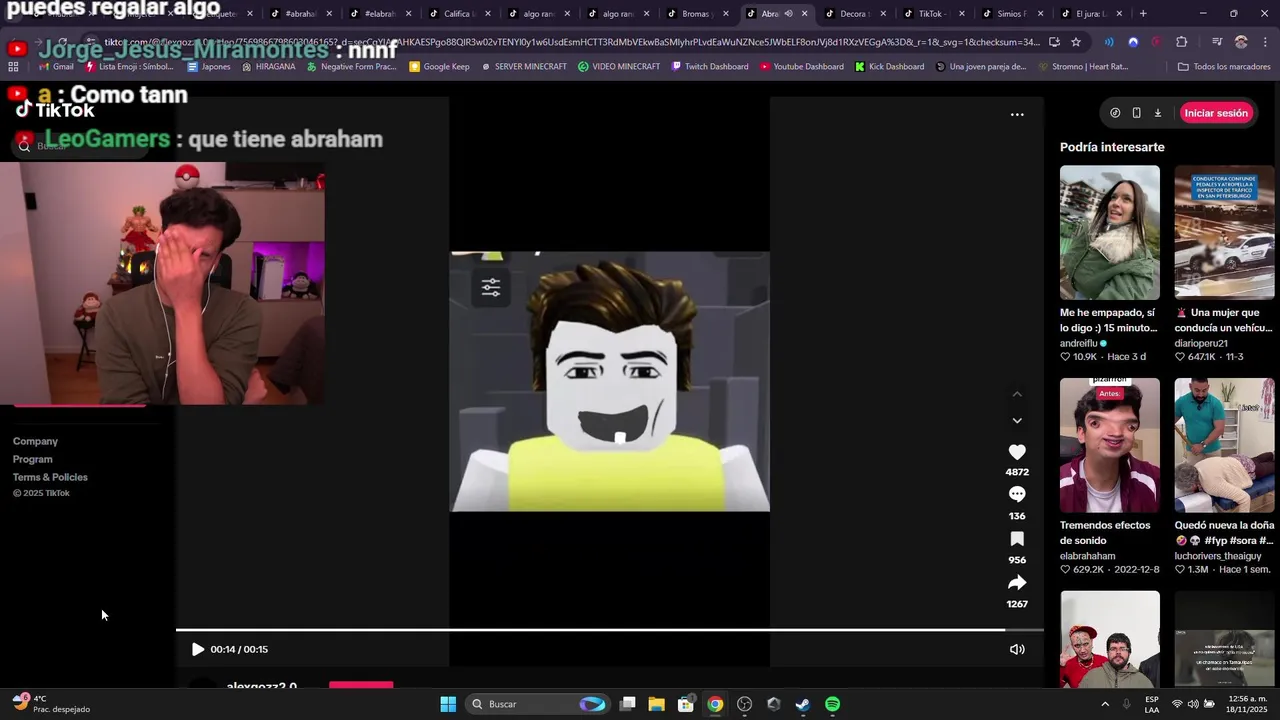Go to the previous video with the up chevron

click(1017, 394)
